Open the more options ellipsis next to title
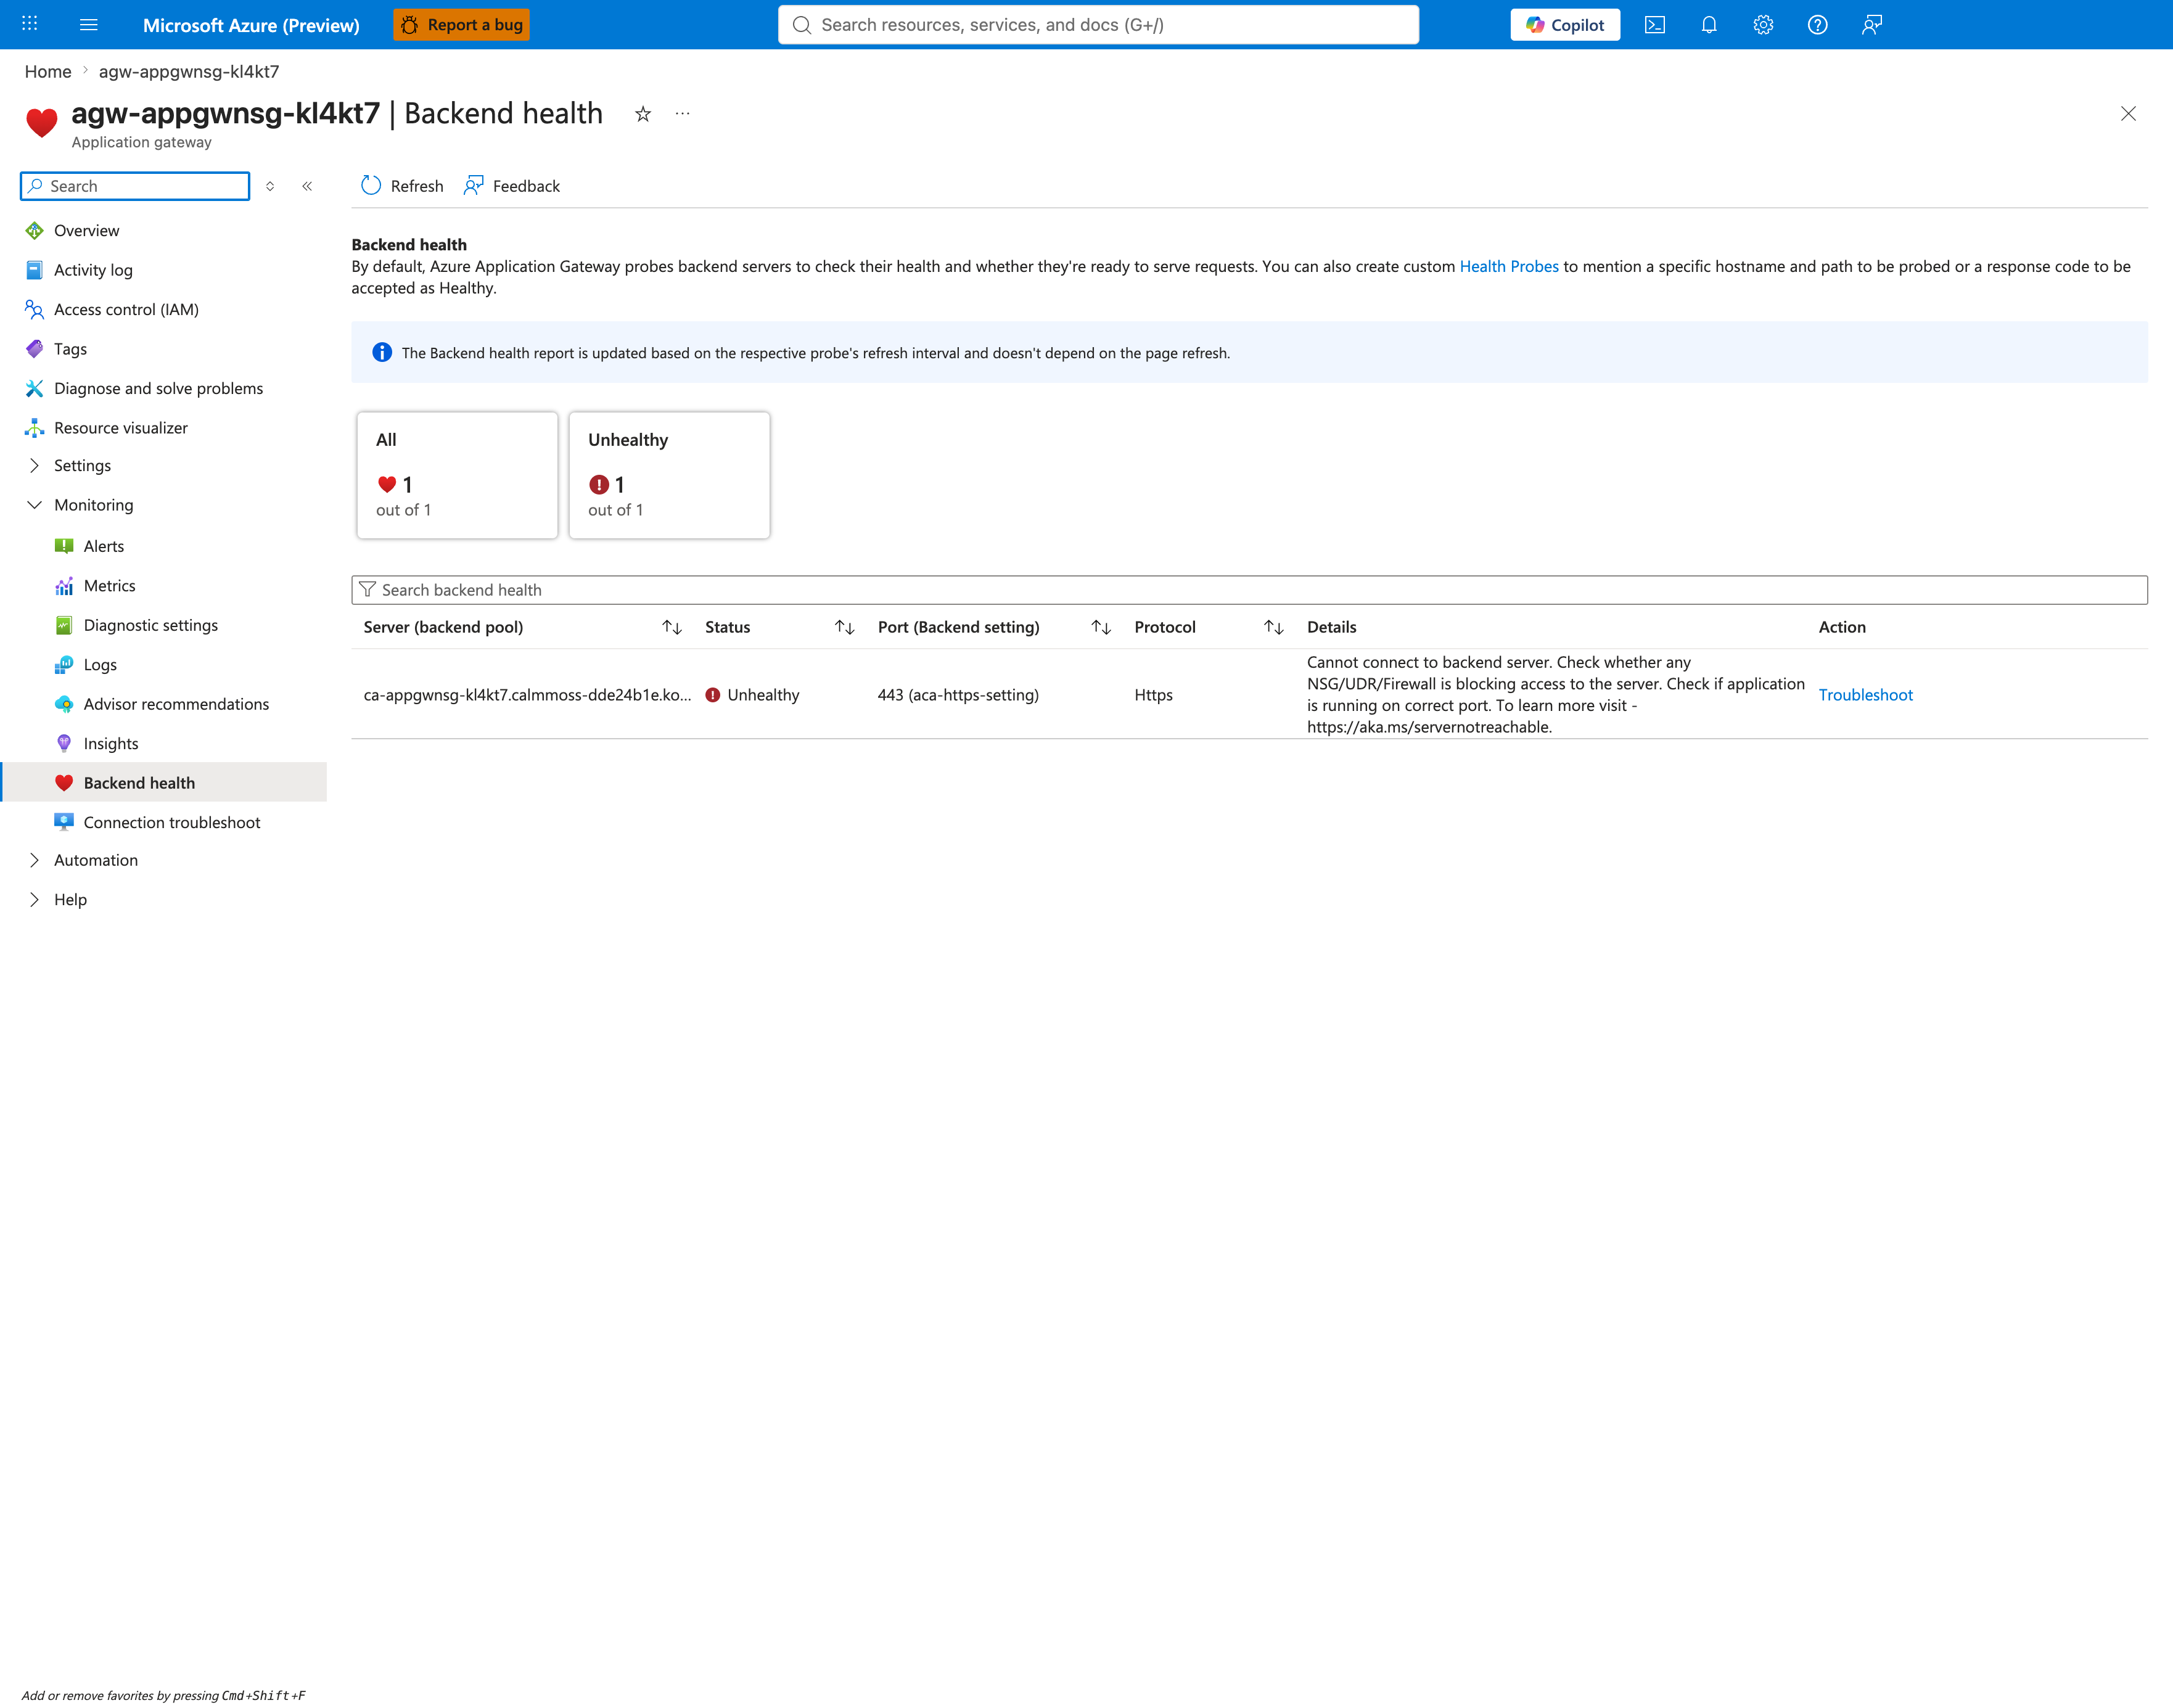Viewport: 2173px width, 1708px height. coord(682,113)
